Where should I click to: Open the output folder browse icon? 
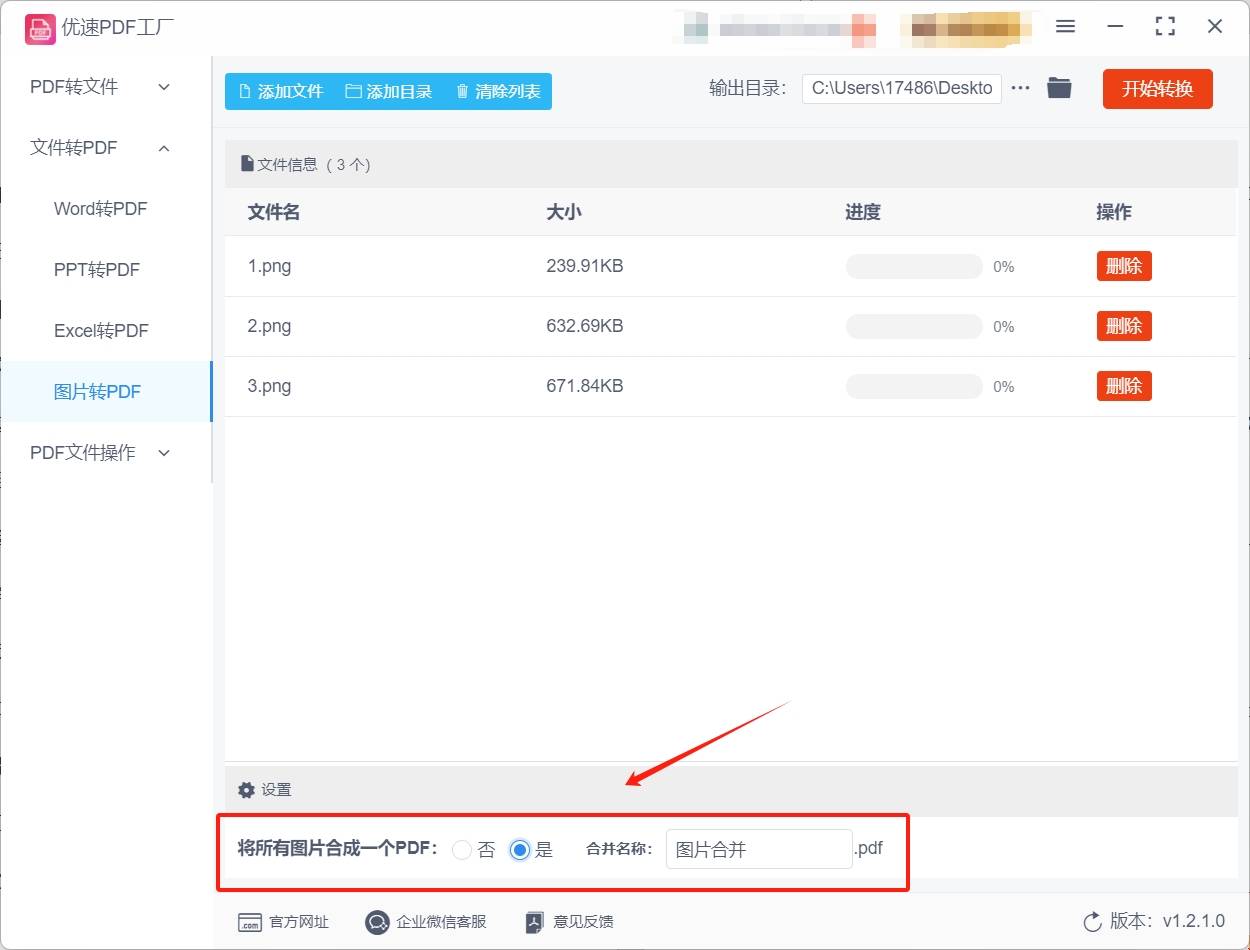point(1059,88)
